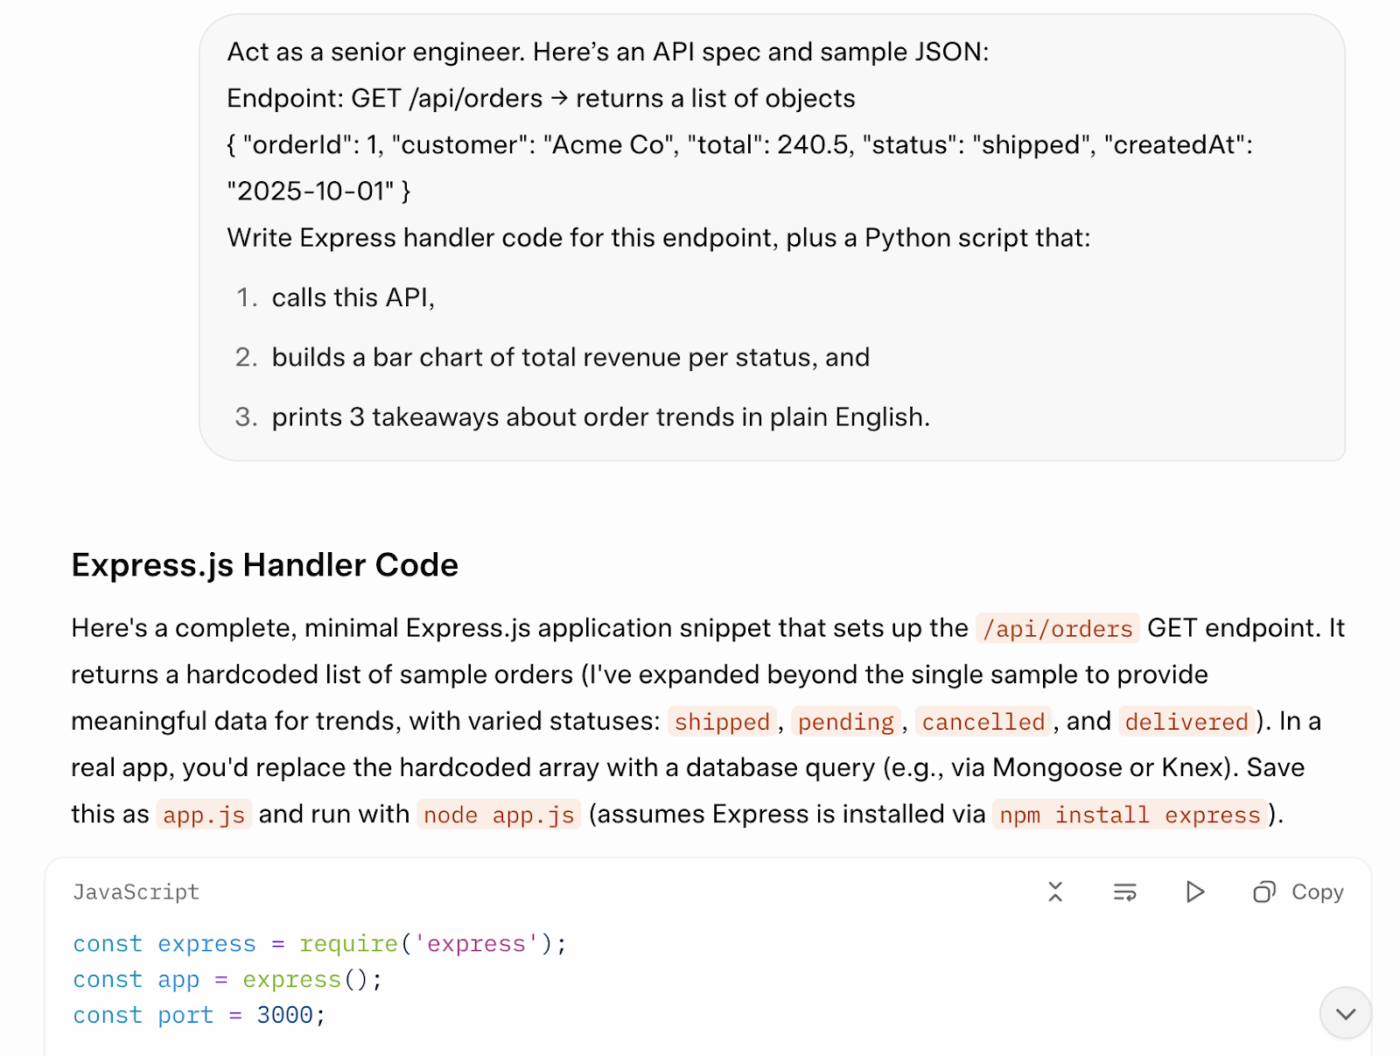
Task: Toggle code block expansion with the double arrows
Action: [x=1055, y=892]
